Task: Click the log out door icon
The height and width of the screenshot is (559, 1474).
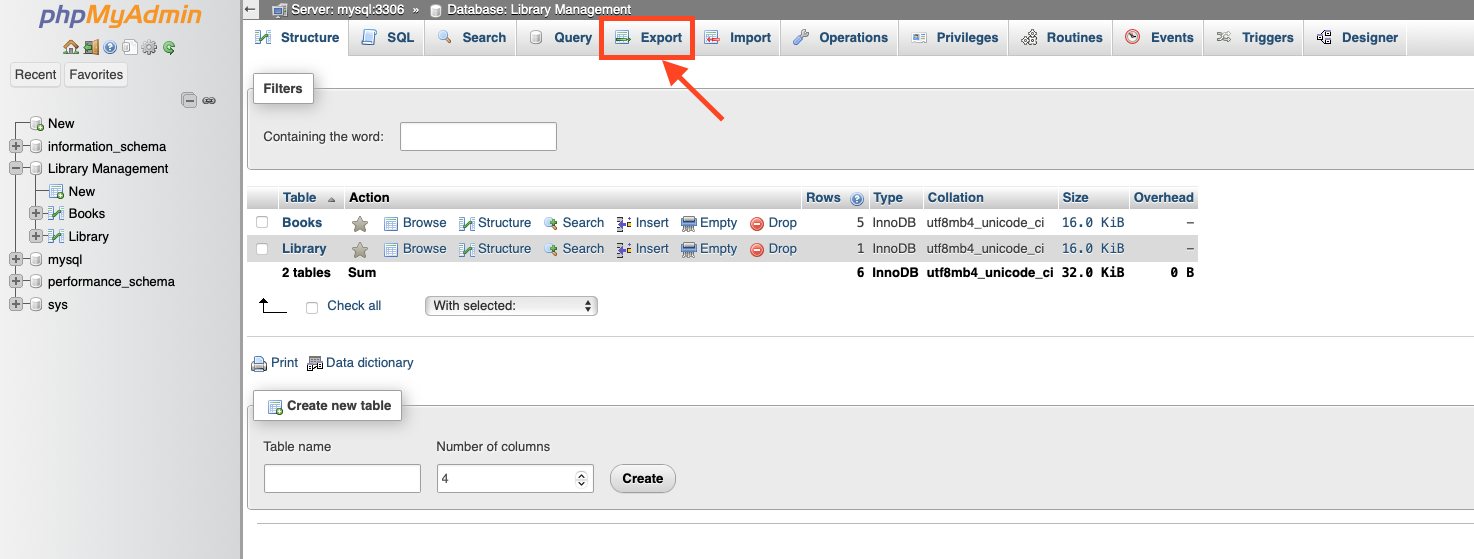Action: [91, 47]
